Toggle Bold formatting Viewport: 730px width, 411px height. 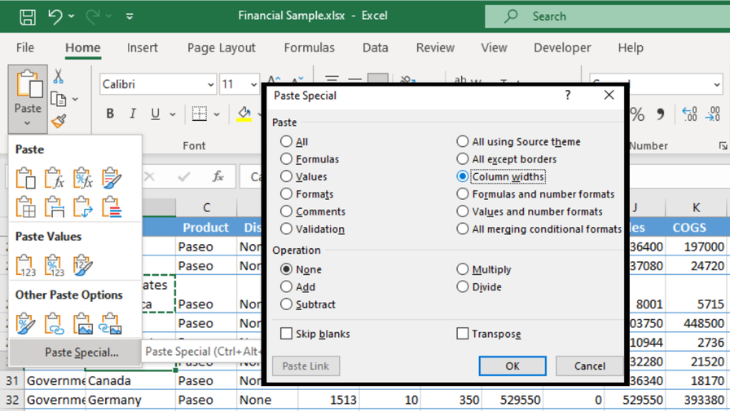110,114
